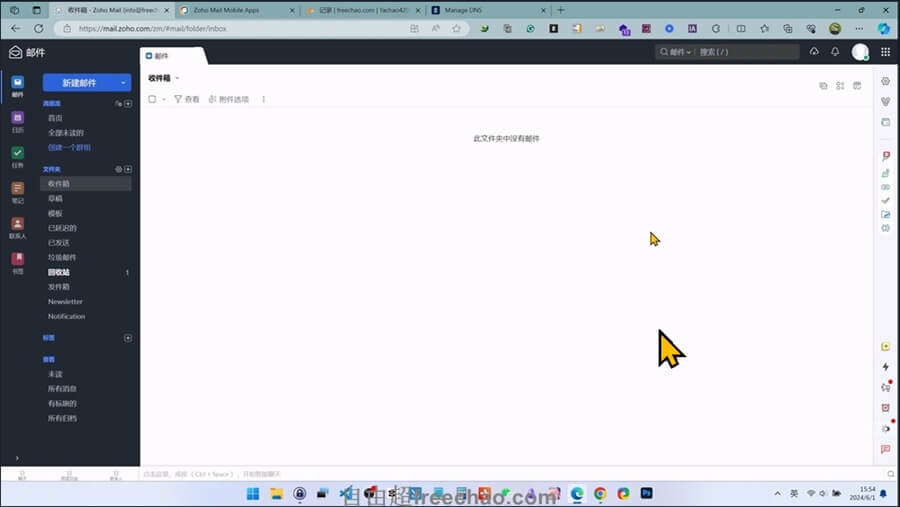
Task: Tick the select-all checkbox in mail toolbar
Action: click(x=152, y=99)
